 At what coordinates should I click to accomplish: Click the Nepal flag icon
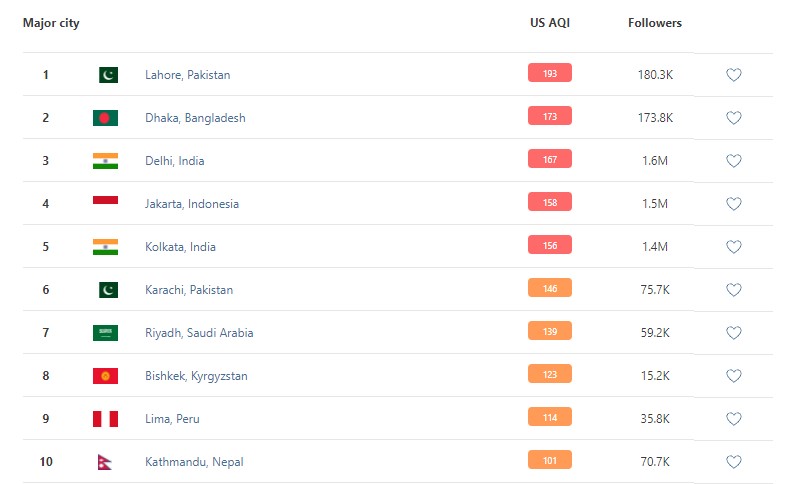105,462
